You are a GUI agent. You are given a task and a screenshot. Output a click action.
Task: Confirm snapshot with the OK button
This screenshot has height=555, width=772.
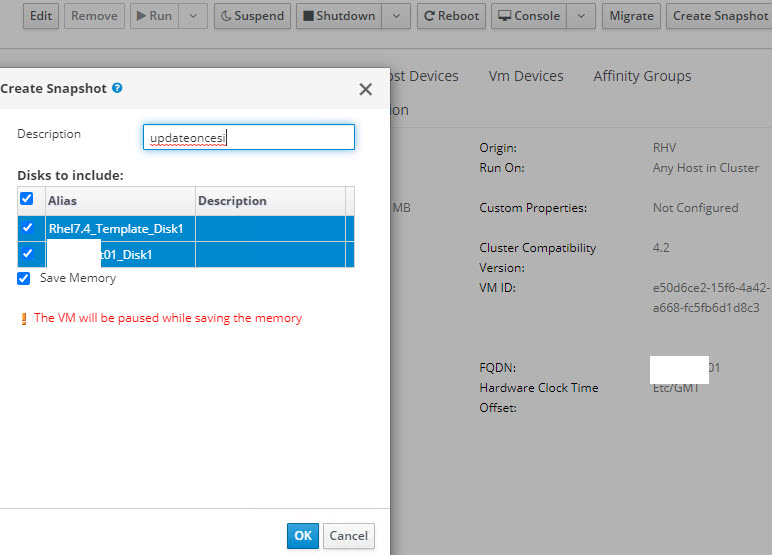(303, 535)
